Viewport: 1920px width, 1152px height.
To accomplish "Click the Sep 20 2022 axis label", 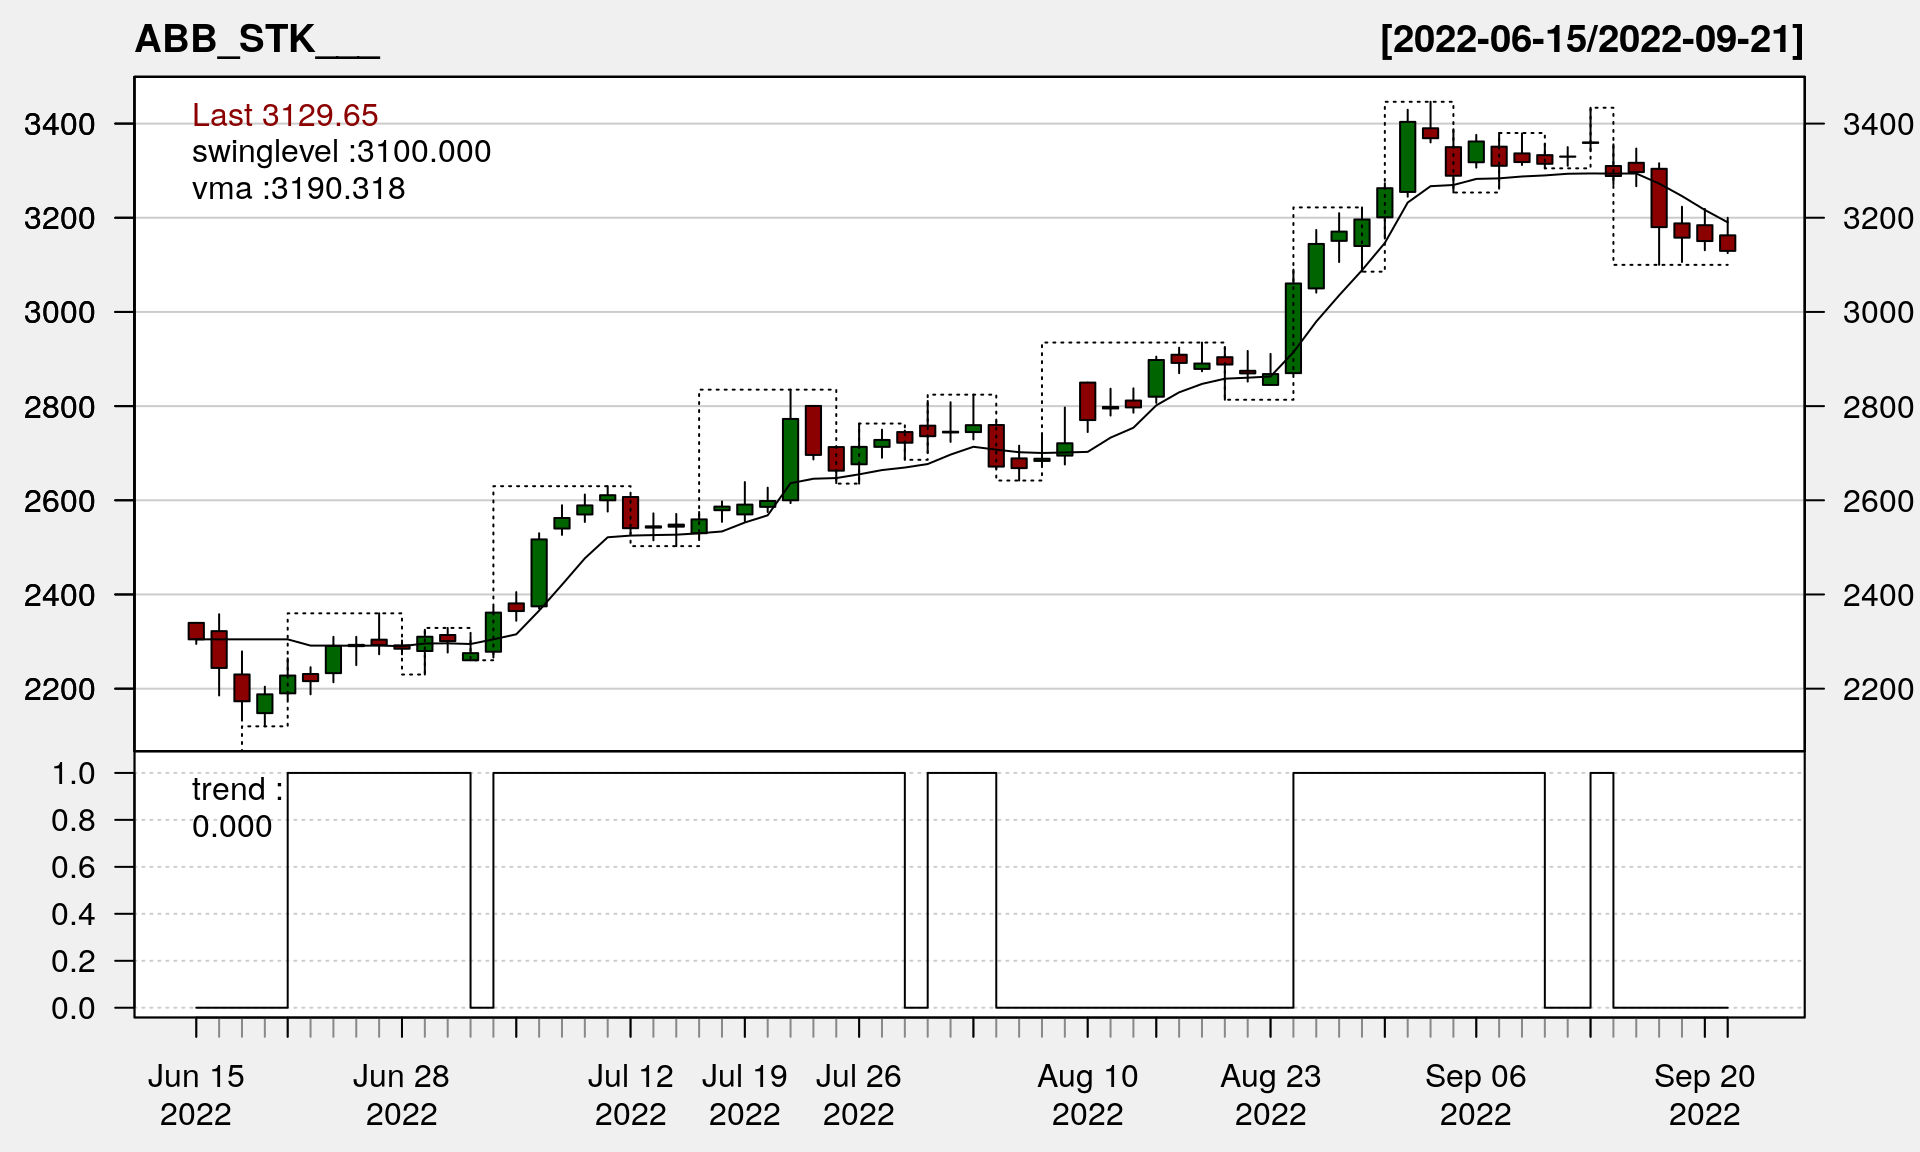I will coord(1704,1095).
